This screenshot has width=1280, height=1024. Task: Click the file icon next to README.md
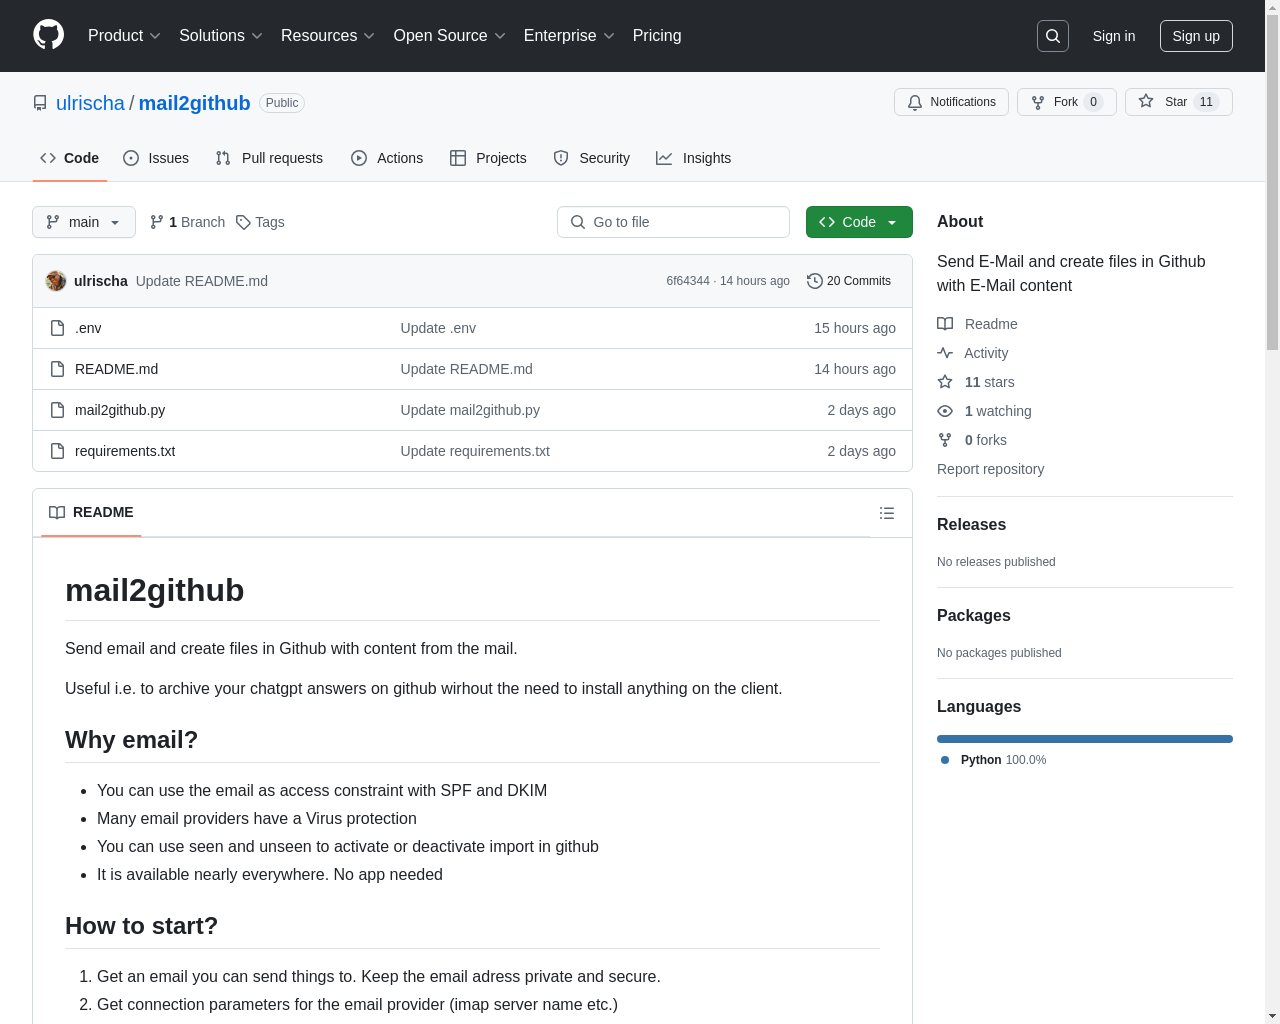[58, 369]
